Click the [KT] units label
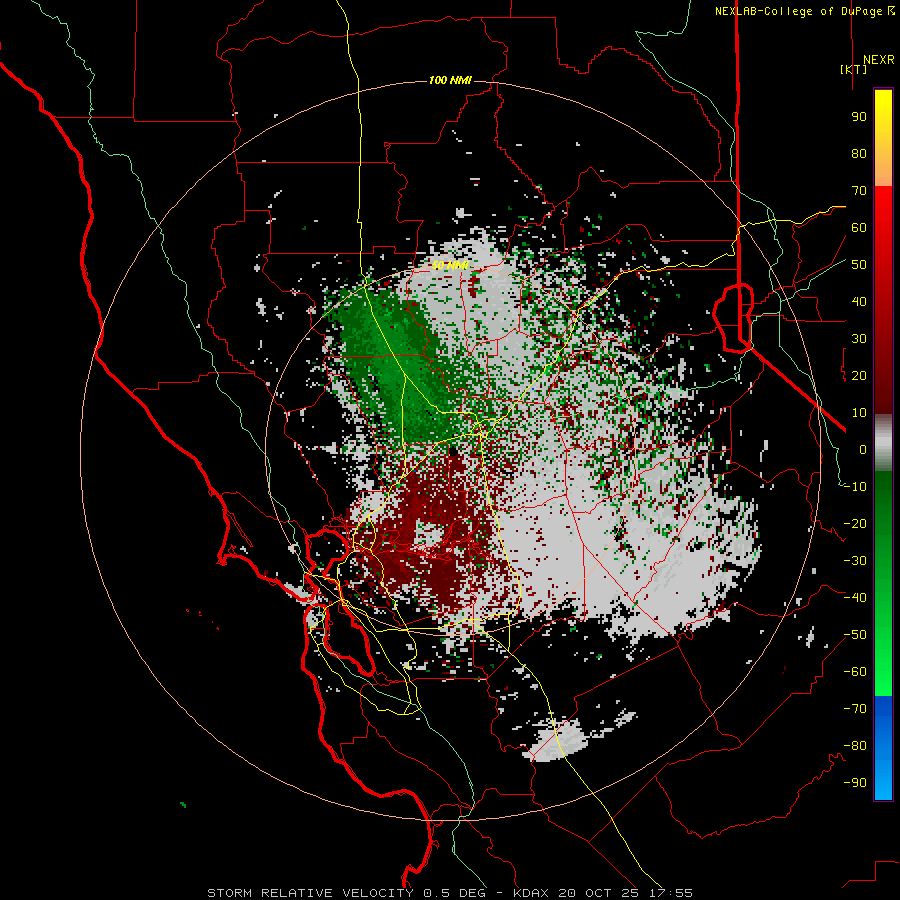Viewport: 900px width, 900px height. (854, 69)
